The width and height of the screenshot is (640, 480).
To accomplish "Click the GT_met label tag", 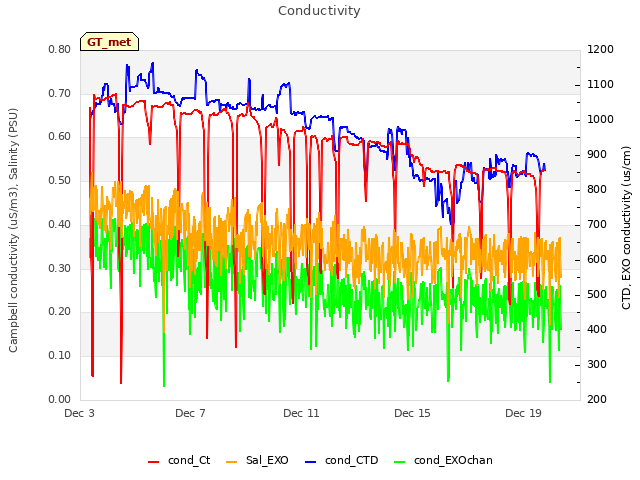I will click(109, 42).
